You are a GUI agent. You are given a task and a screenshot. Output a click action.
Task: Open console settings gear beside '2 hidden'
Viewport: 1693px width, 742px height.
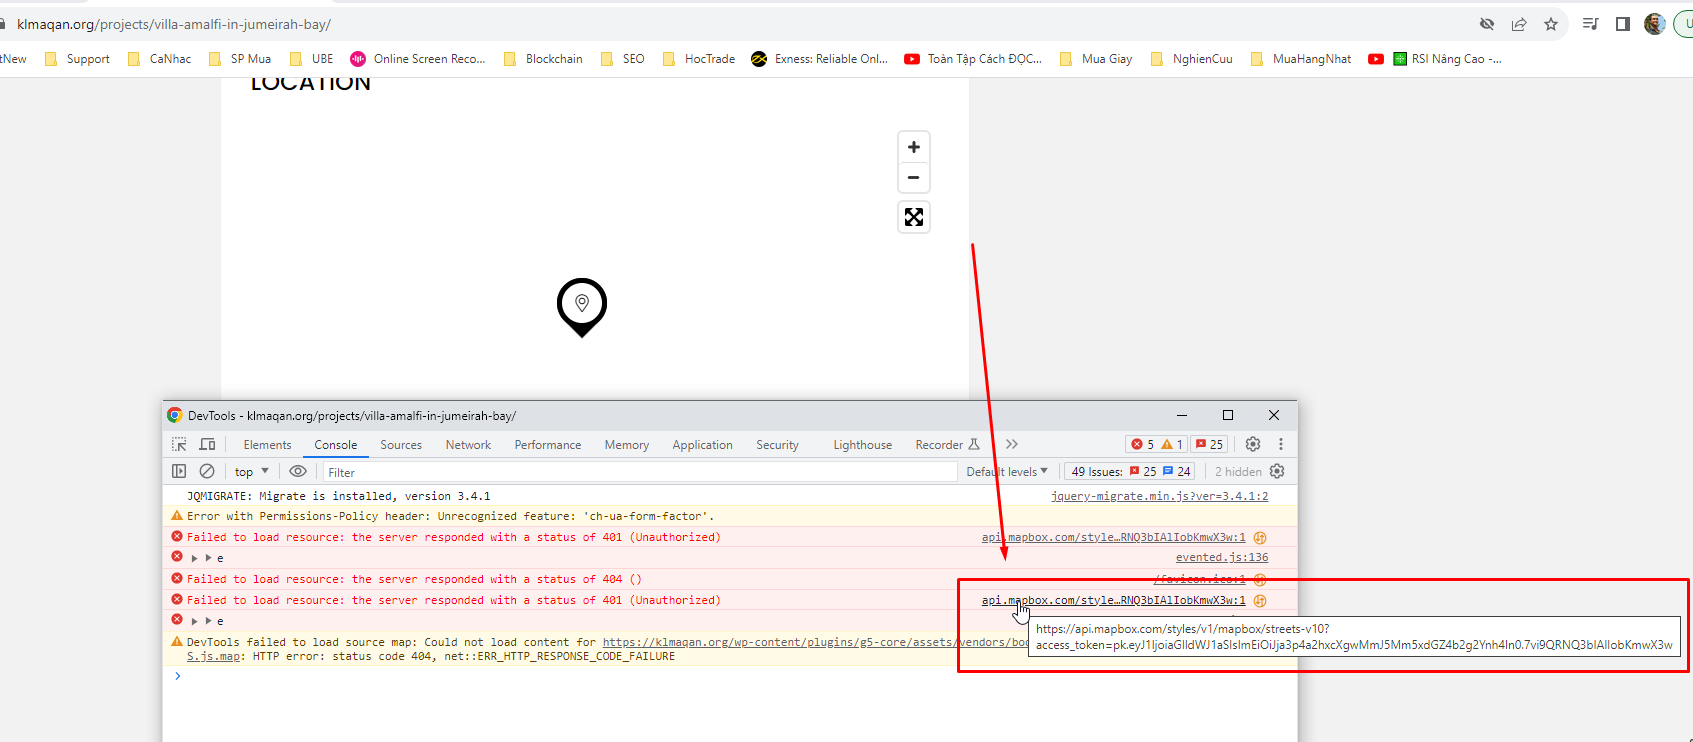(1277, 471)
